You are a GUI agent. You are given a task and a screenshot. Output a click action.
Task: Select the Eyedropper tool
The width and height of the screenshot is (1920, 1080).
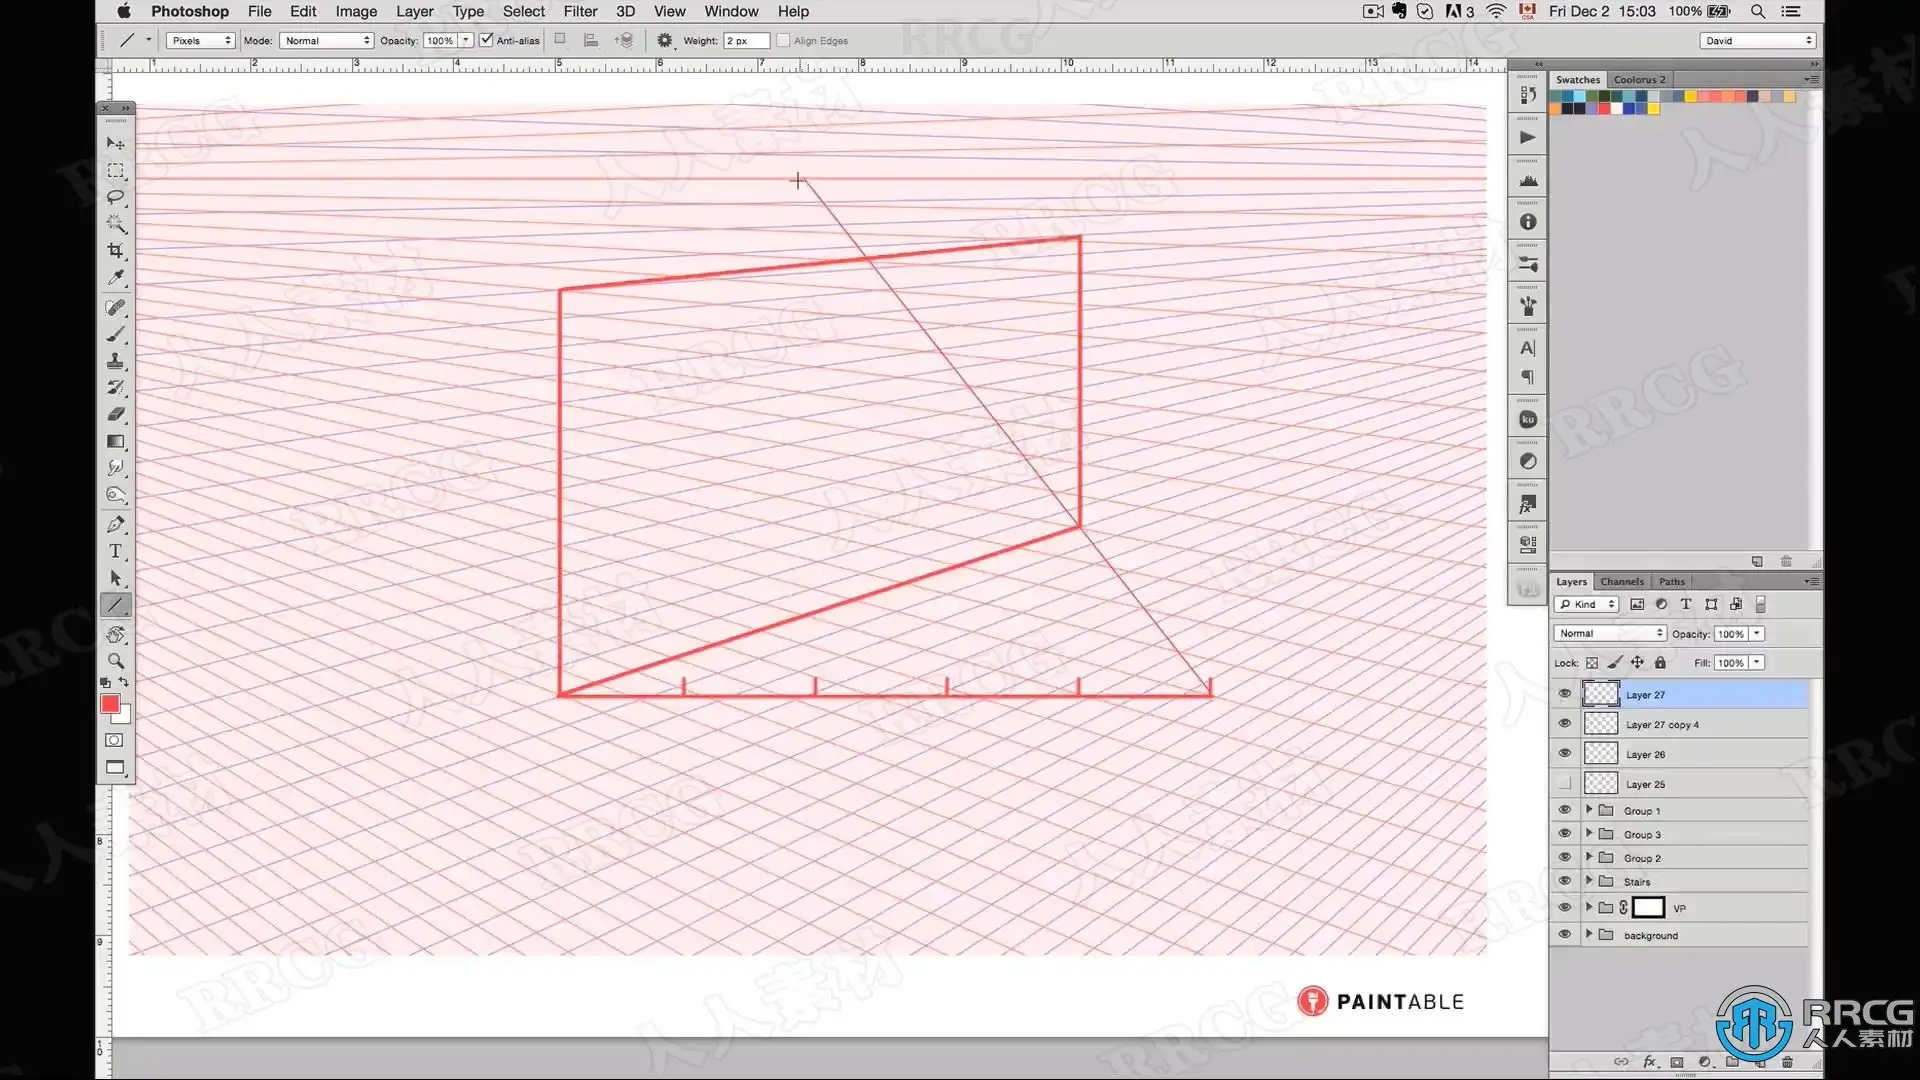pyautogui.click(x=116, y=278)
